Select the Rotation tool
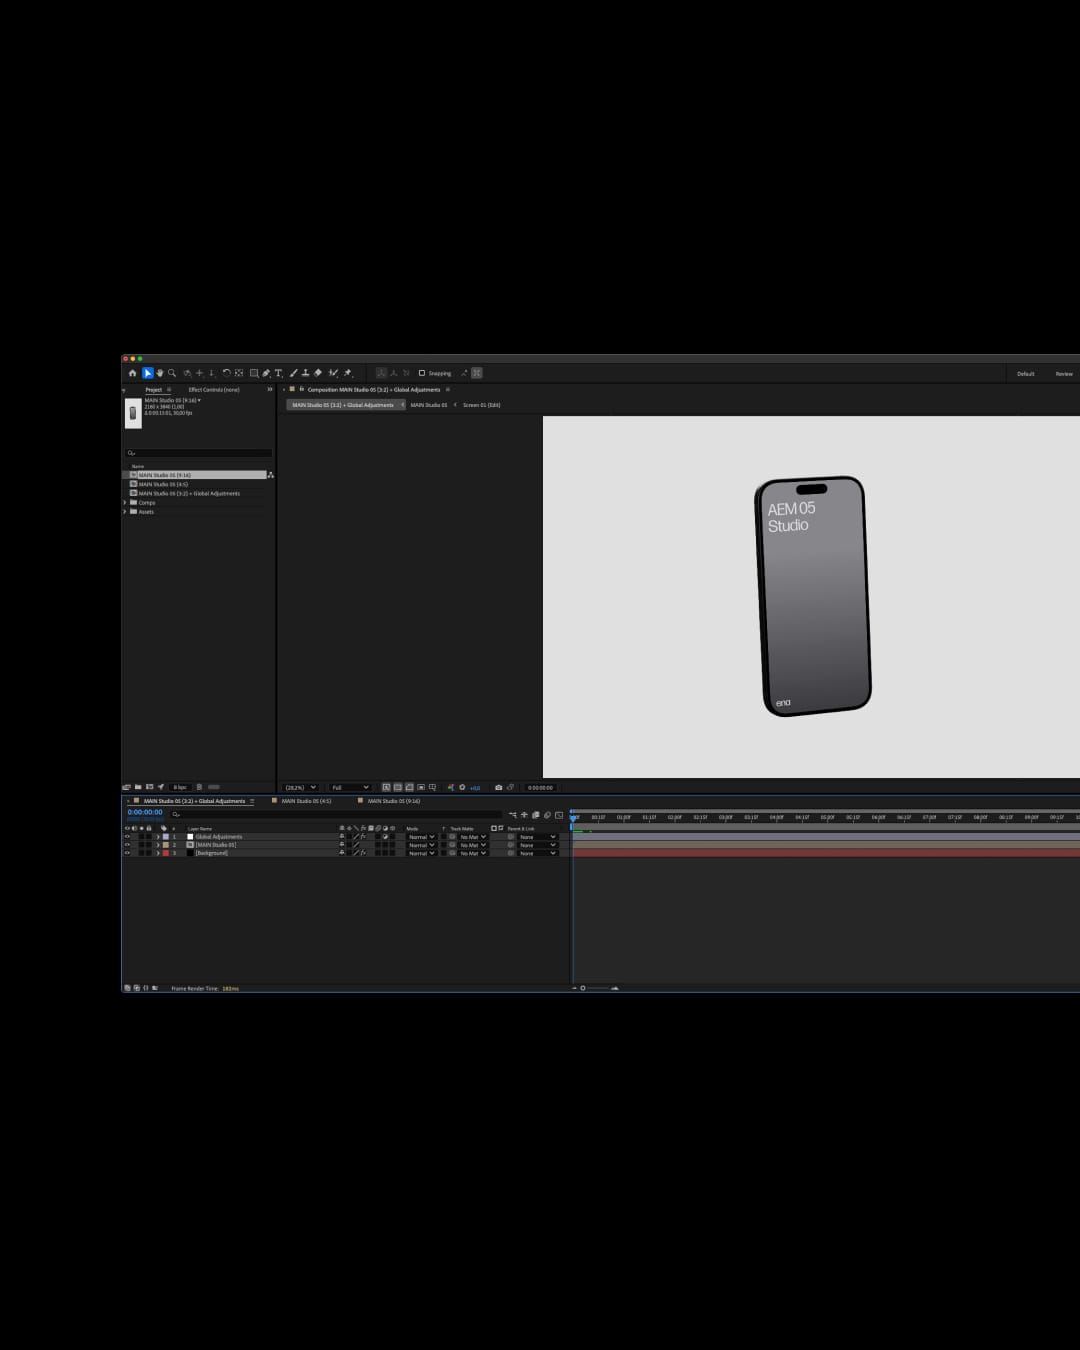 [x=227, y=373]
